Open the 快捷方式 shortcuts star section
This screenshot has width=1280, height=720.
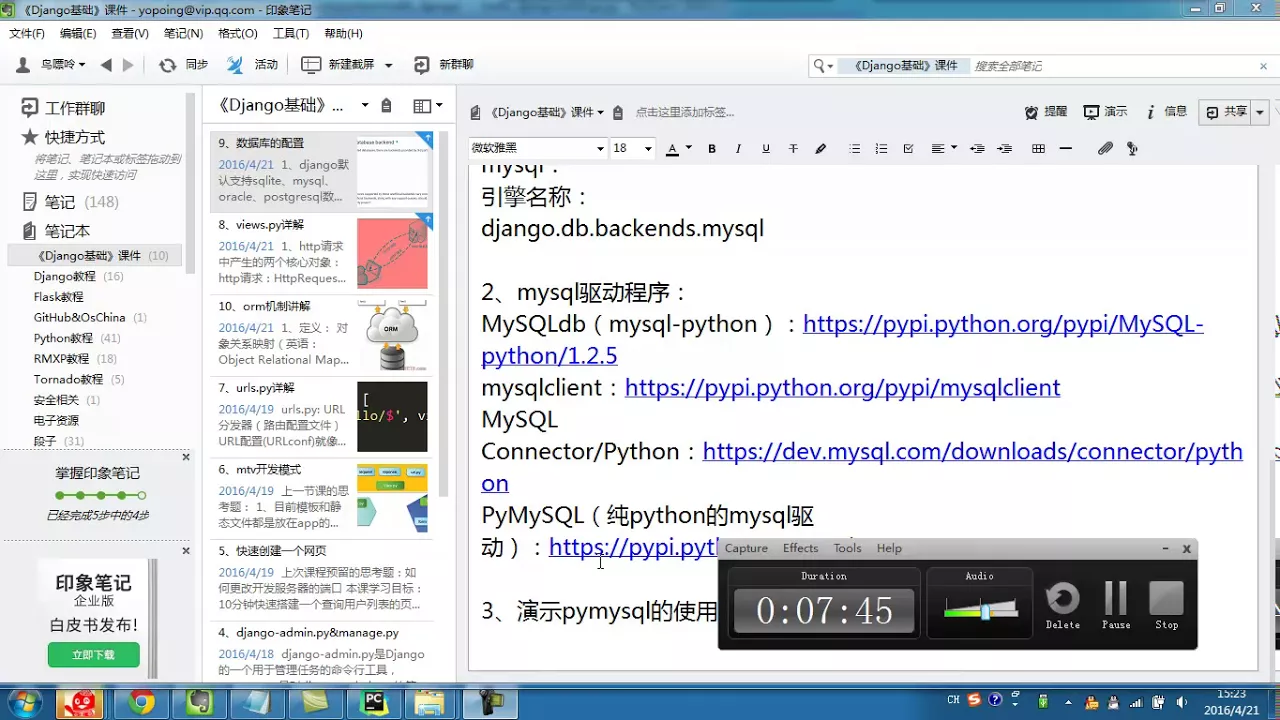[x=64, y=137]
